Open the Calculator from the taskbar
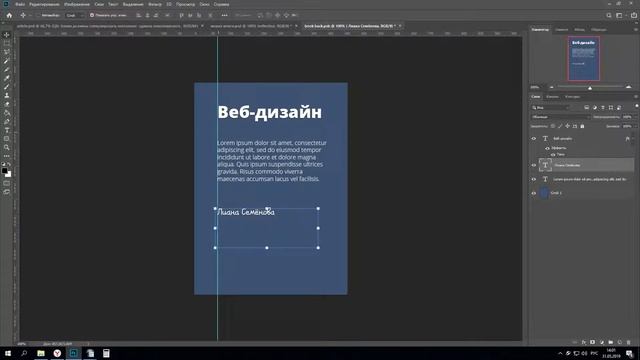This screenshot has width=640, height=360. coord(106,353)
